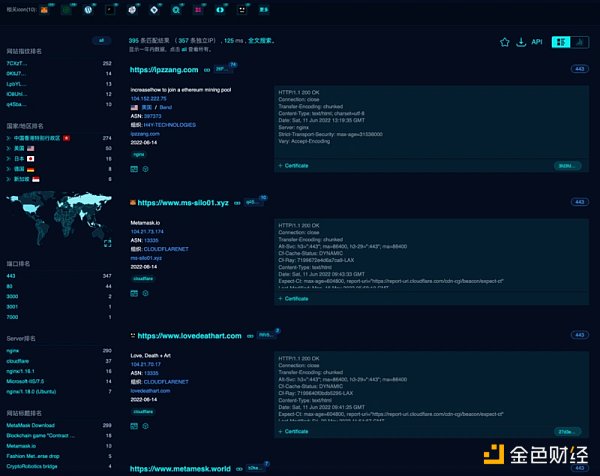Click the calendar icon under the lpzzang.com result
Image resolution: width=600 pixels, height=476 pixels.
tap(134, 169)
